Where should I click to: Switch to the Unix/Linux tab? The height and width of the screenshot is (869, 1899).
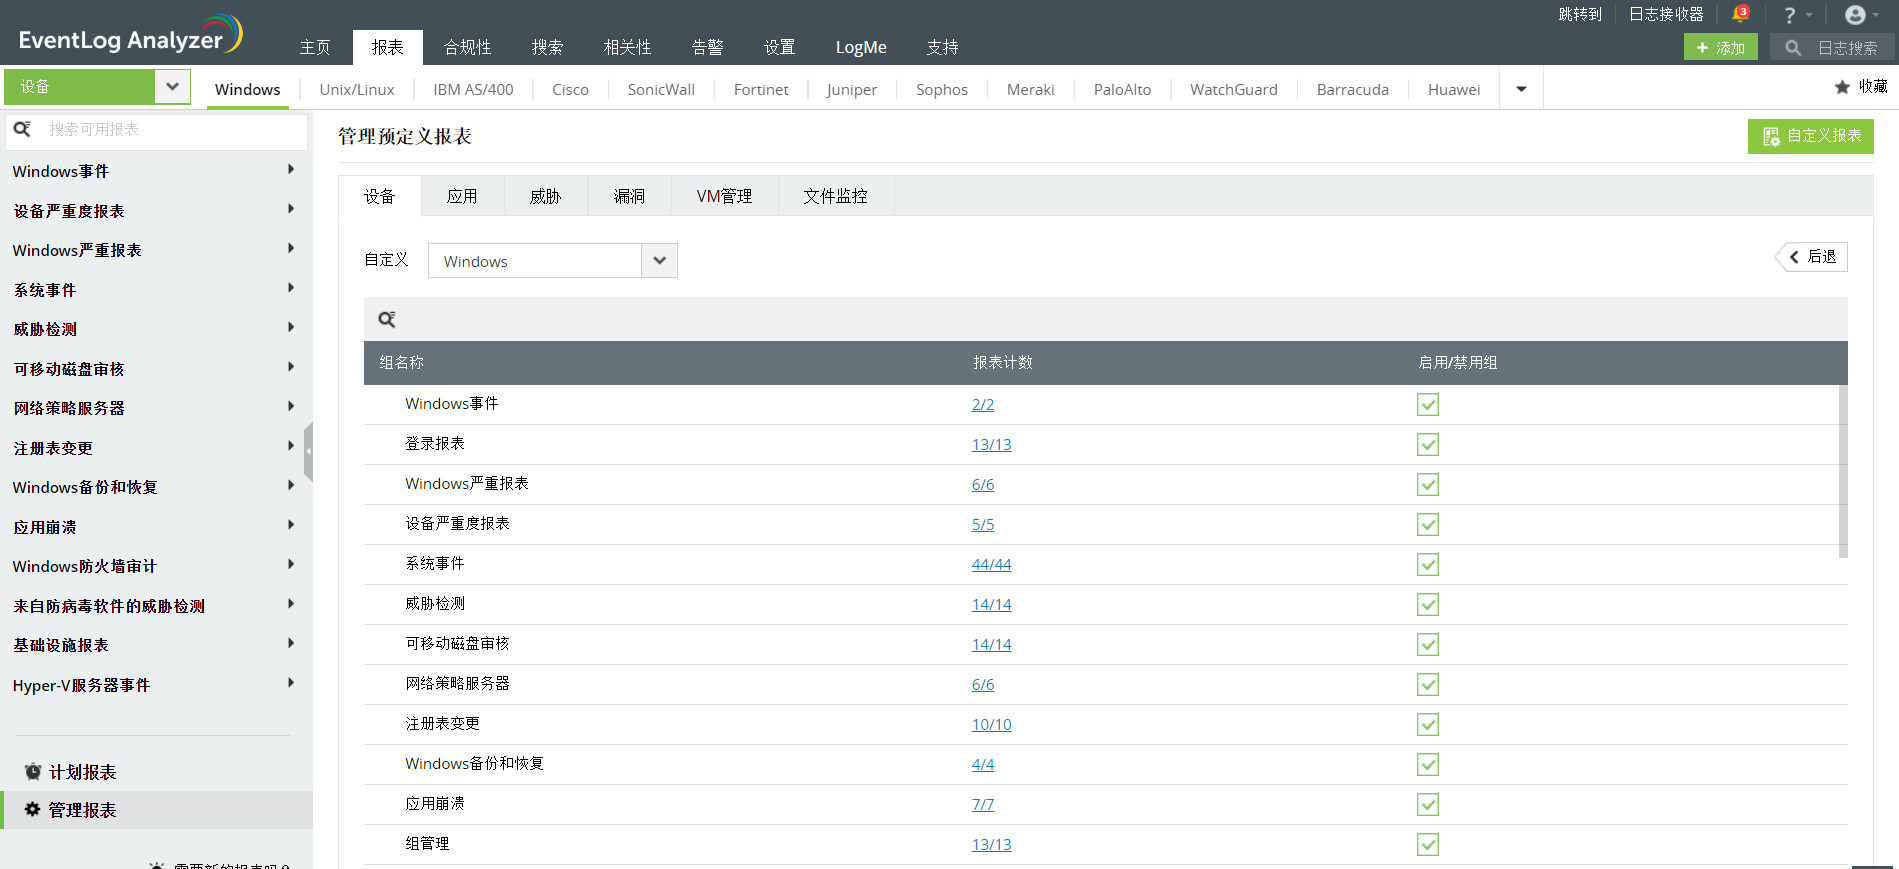click(357, 89)
